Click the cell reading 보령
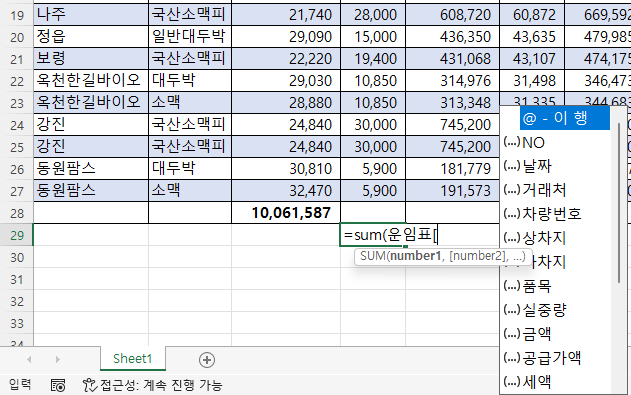 point(91,59)
